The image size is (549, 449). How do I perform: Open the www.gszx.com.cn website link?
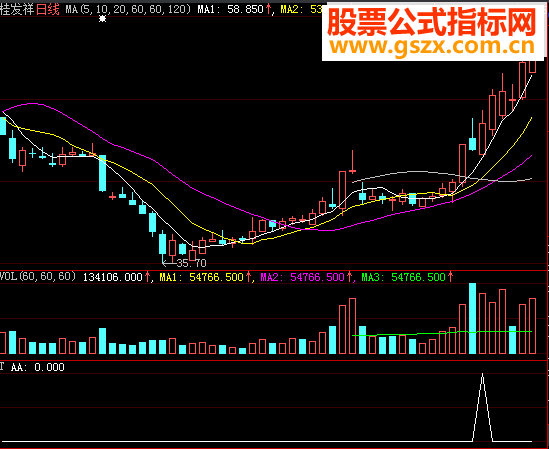click(x=432, y=46)
